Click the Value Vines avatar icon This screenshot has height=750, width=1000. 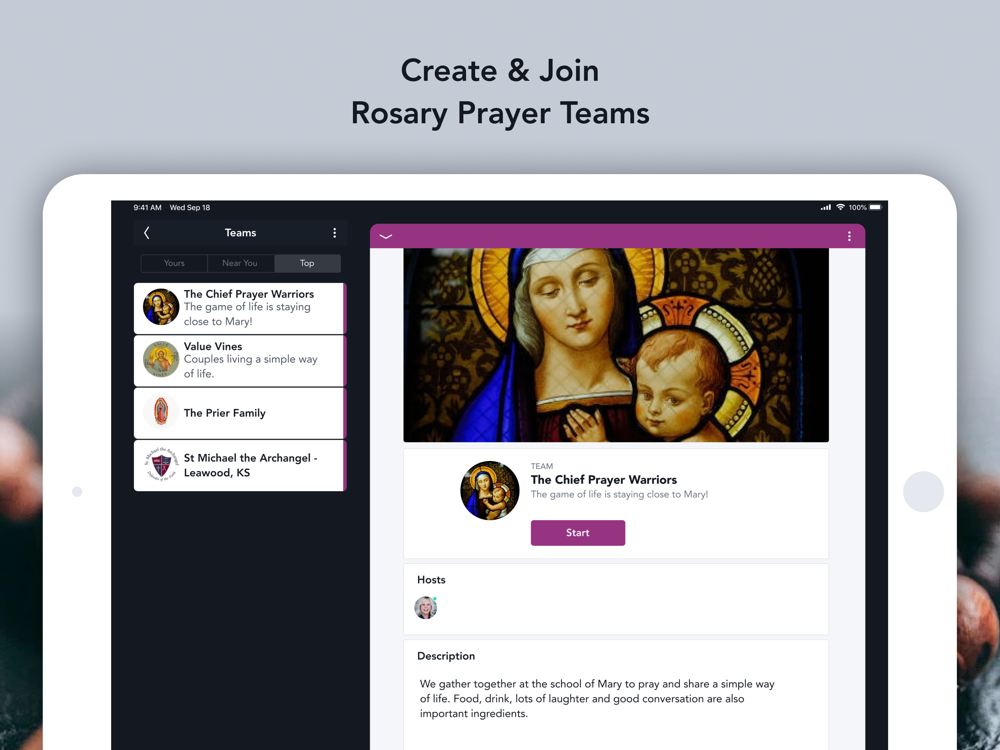tap(161, 359)
